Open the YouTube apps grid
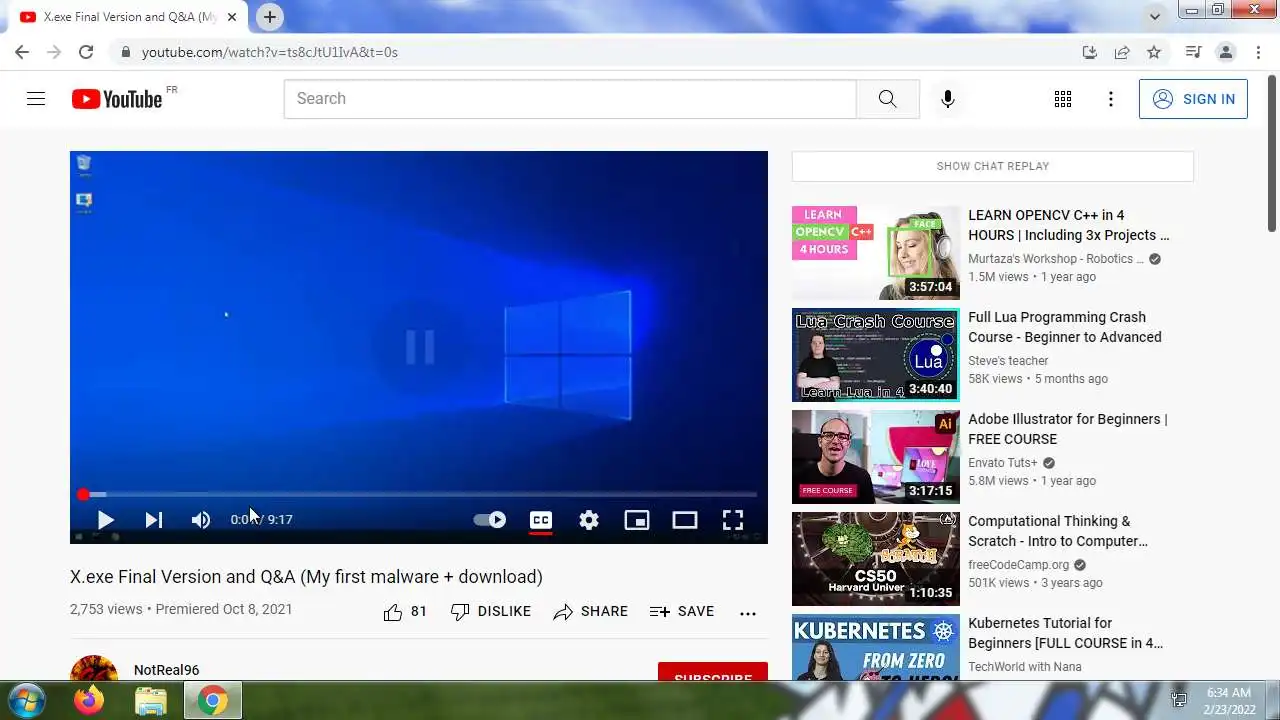This screenshot has width=1280, height=720. tap(1063, 99)
